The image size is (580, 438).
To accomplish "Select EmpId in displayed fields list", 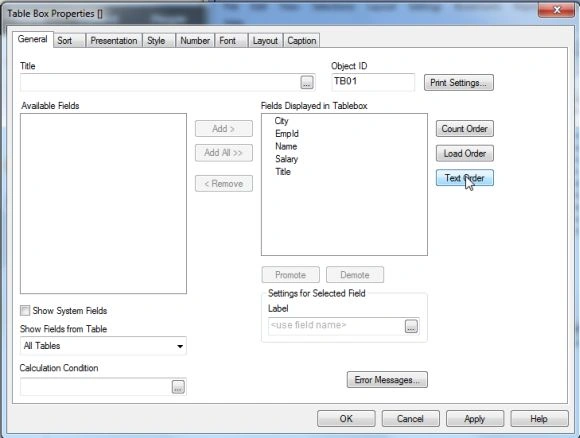I will coord(287,134).
